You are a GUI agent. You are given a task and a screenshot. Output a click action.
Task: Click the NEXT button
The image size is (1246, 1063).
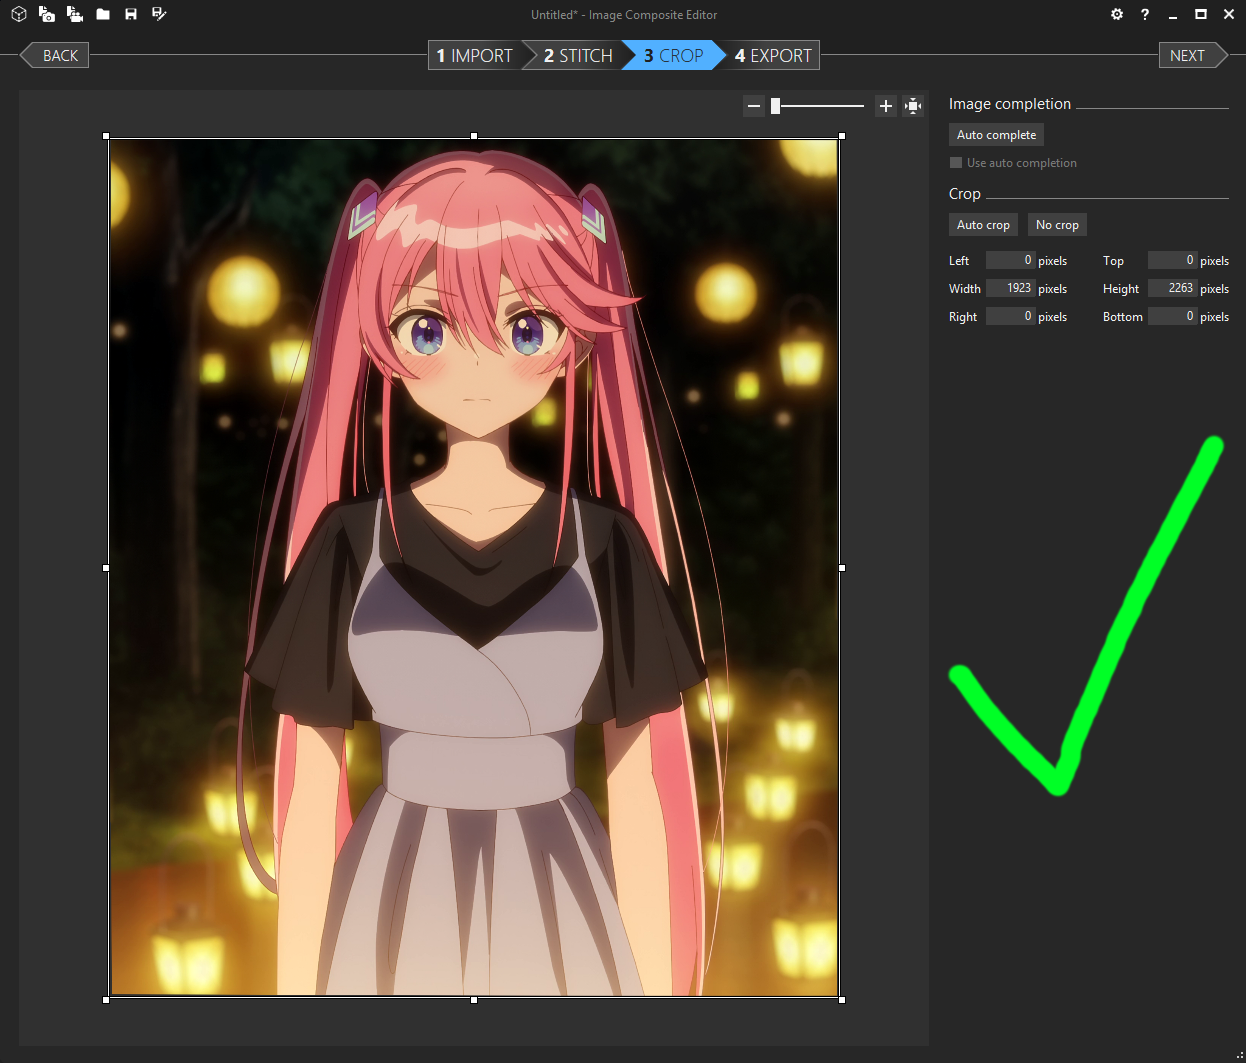[1193, 55]
